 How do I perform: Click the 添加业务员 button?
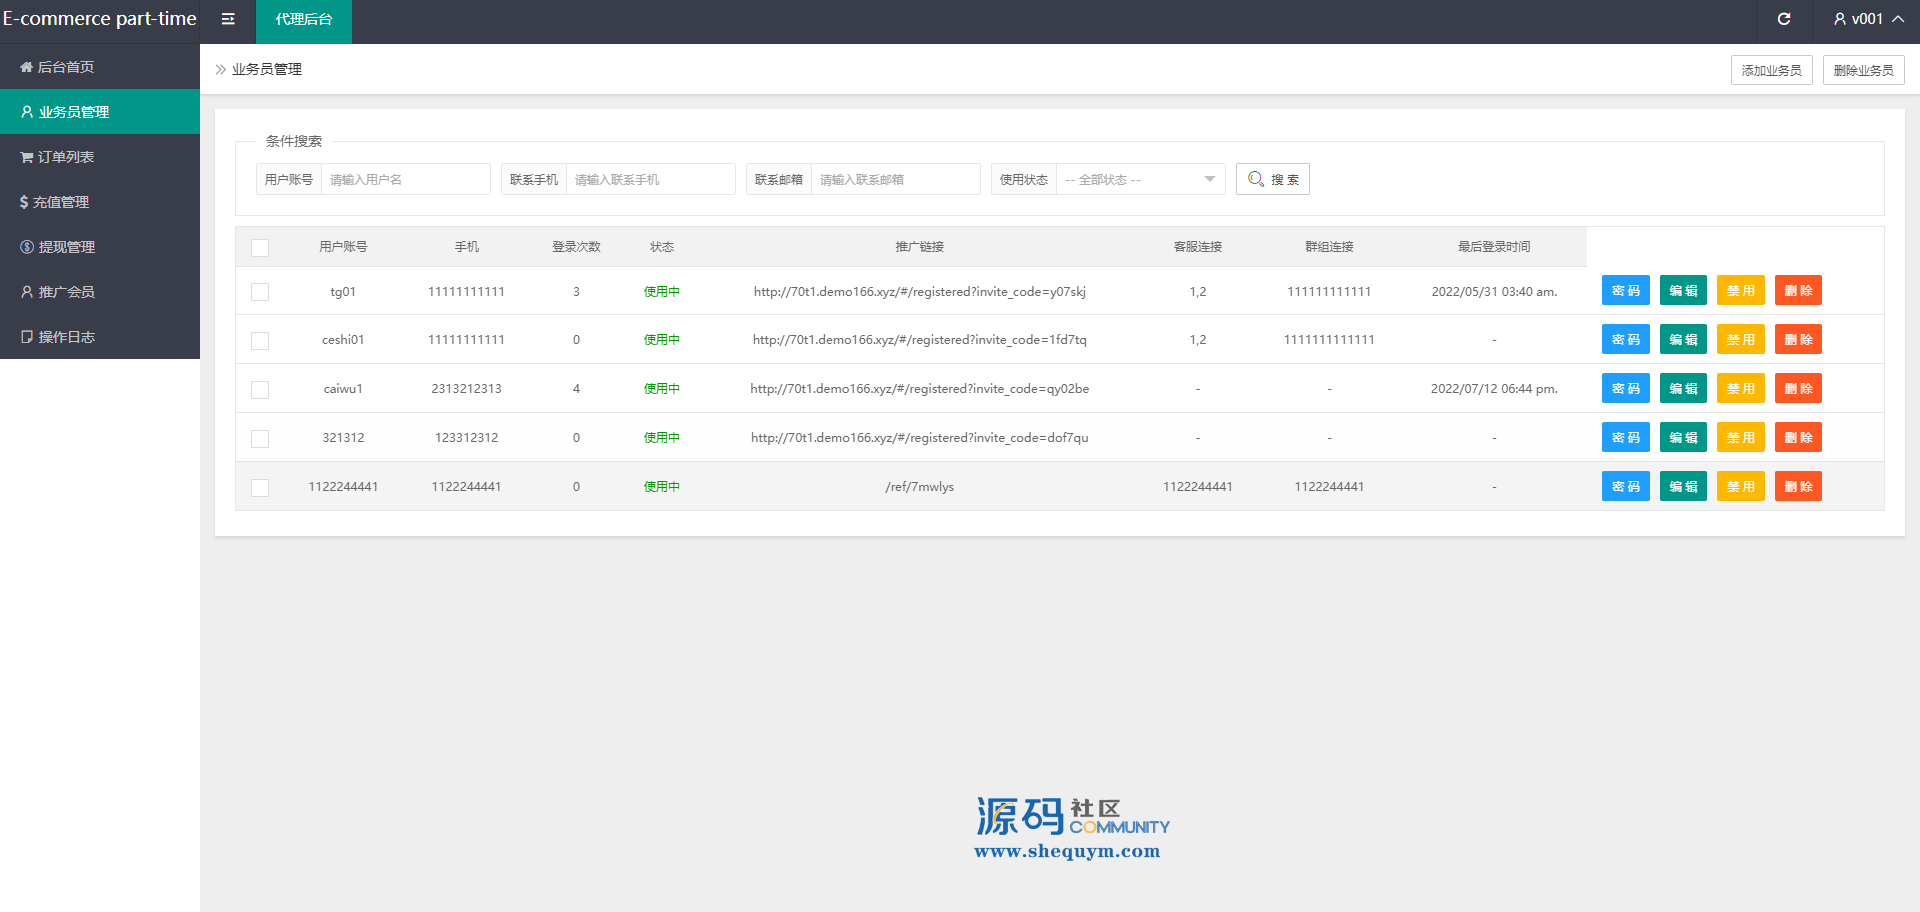(x=1771, y=70)
